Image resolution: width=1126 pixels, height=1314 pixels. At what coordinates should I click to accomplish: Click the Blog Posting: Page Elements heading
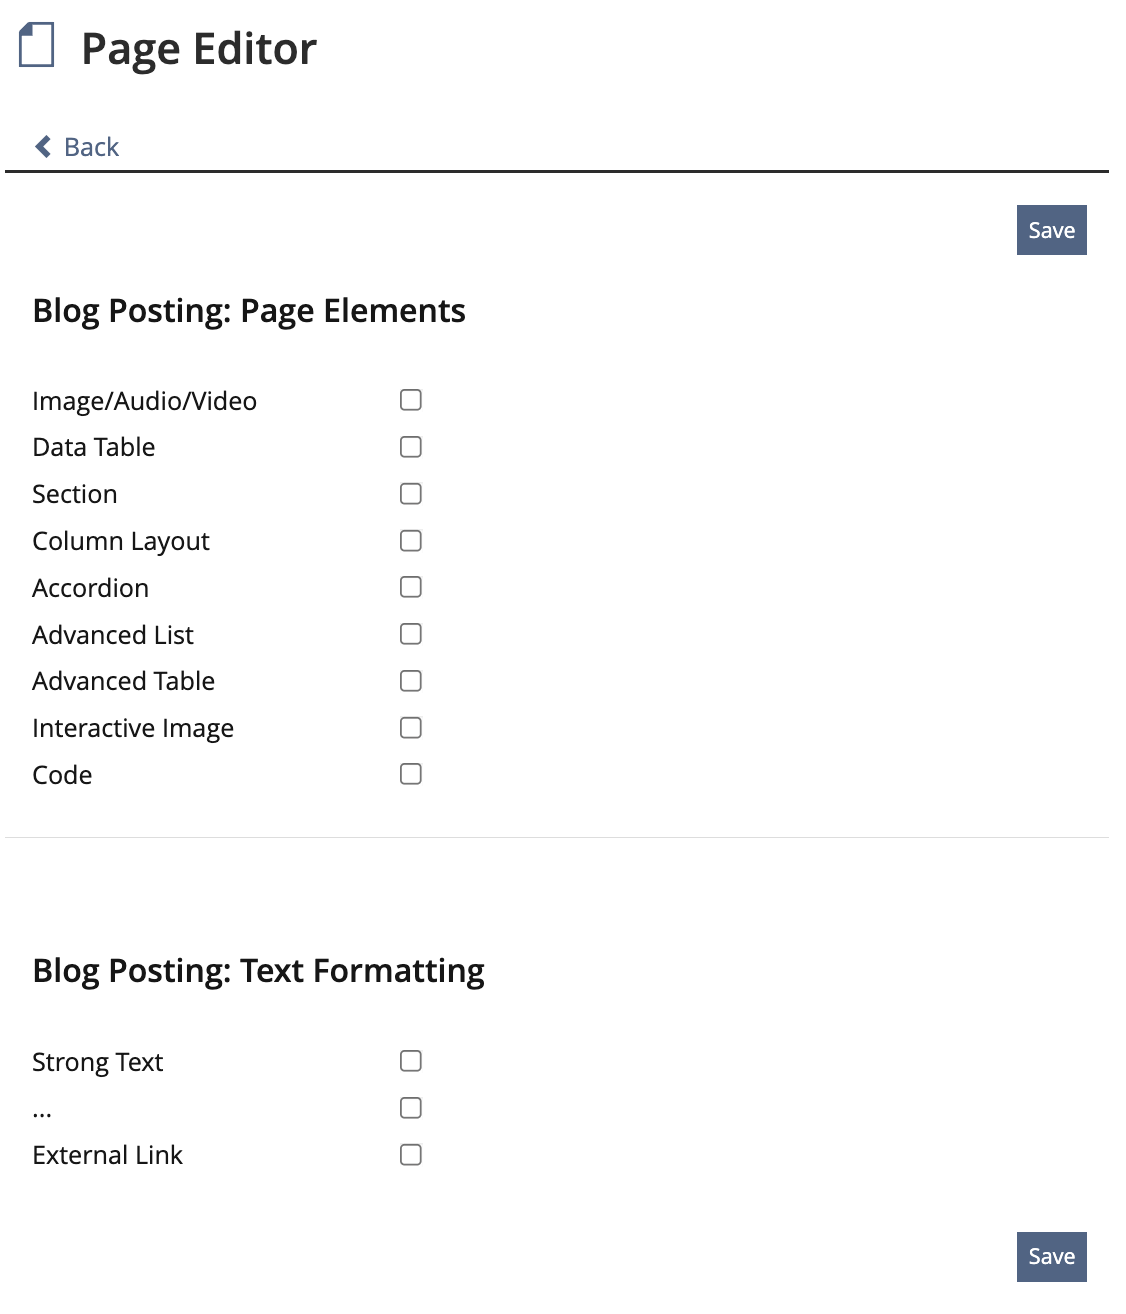pos(249,311)
